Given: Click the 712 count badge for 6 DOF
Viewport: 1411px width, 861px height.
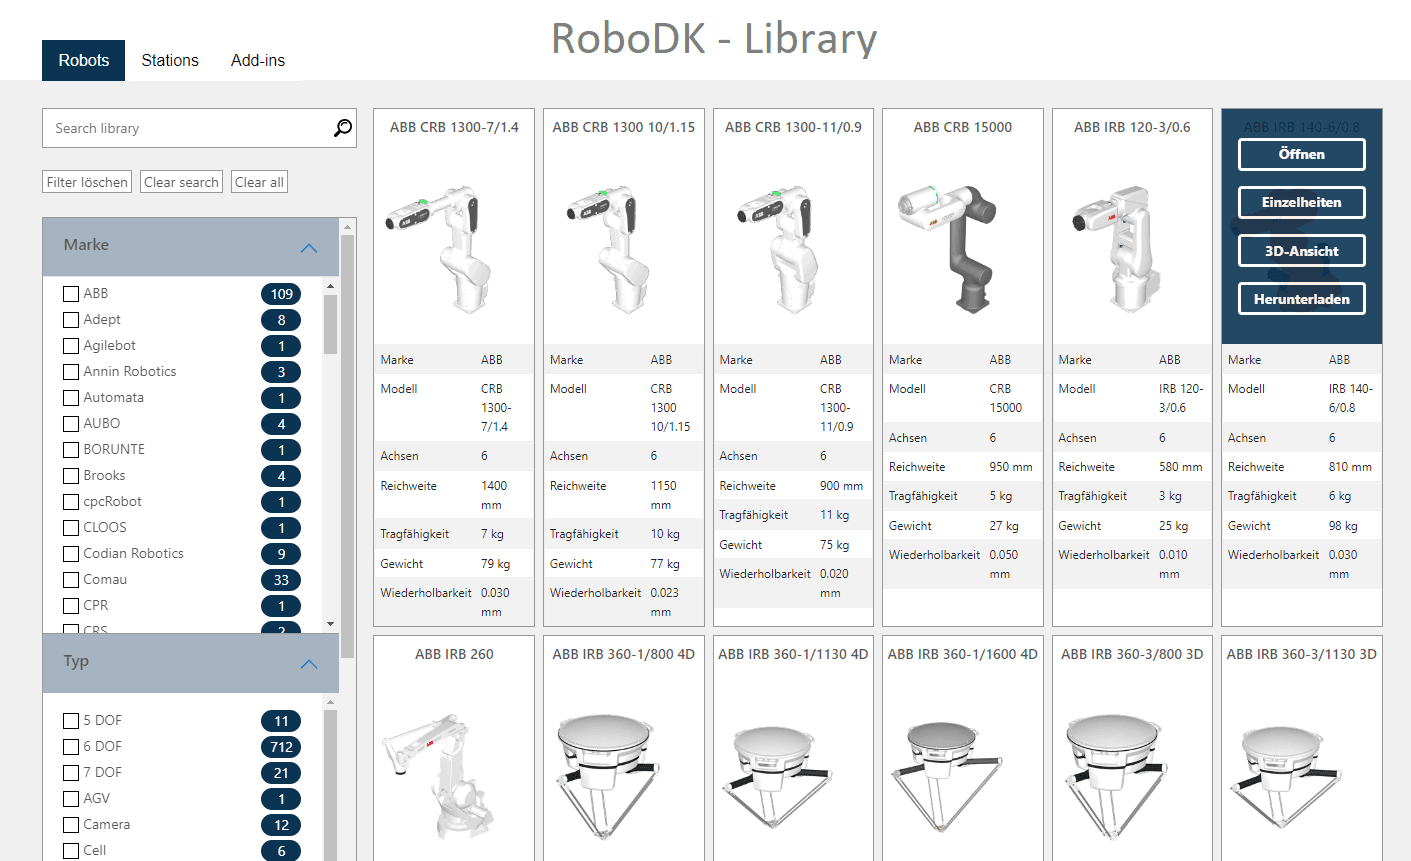Looking at the screenshot, I should coord(281,747).
